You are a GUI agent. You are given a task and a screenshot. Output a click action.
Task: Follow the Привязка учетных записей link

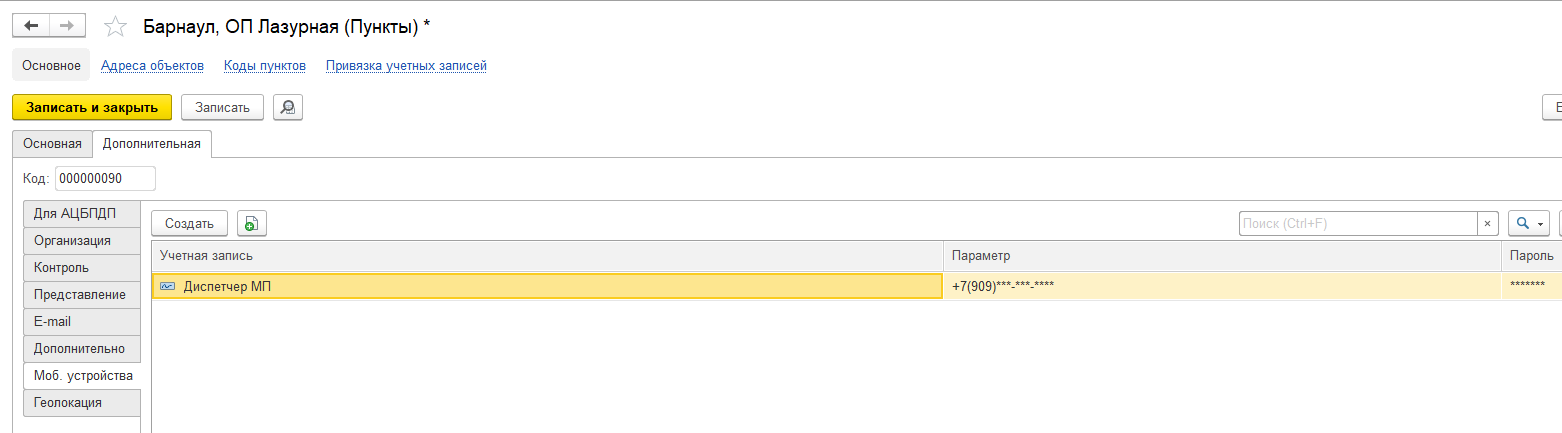coord(406,66)
